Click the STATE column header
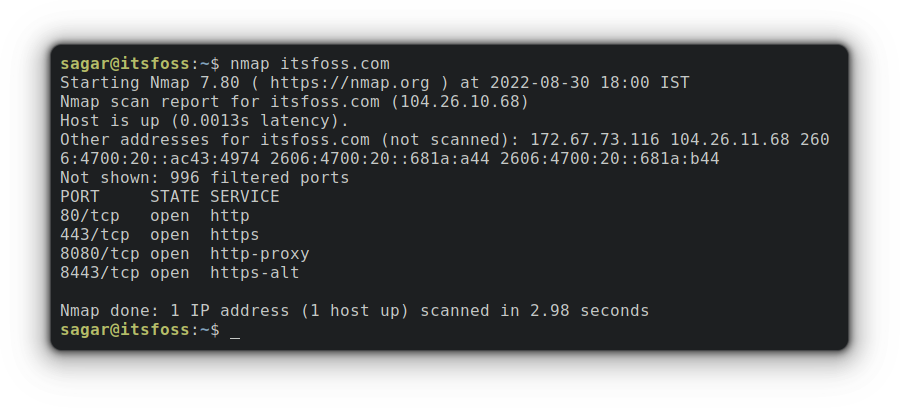The width and height of the screenshot is (900, 408). [x=174, y=196]
